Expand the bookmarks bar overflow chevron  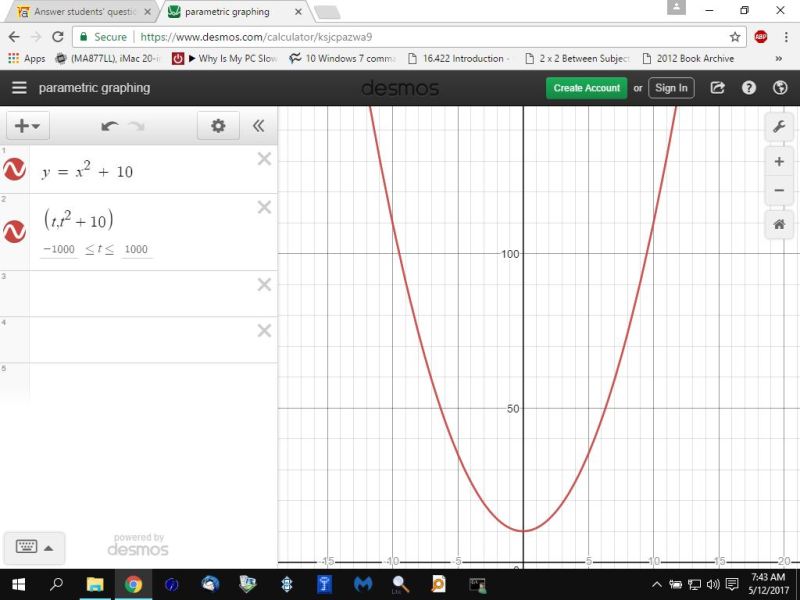point(779,59)
